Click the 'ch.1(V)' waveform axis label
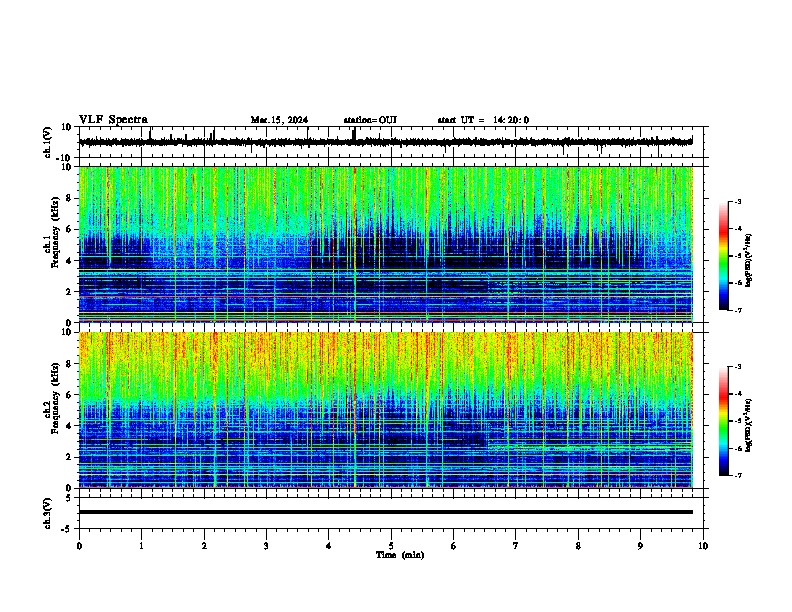The width and height of the screenshot is (792, 612). (47, 142)
